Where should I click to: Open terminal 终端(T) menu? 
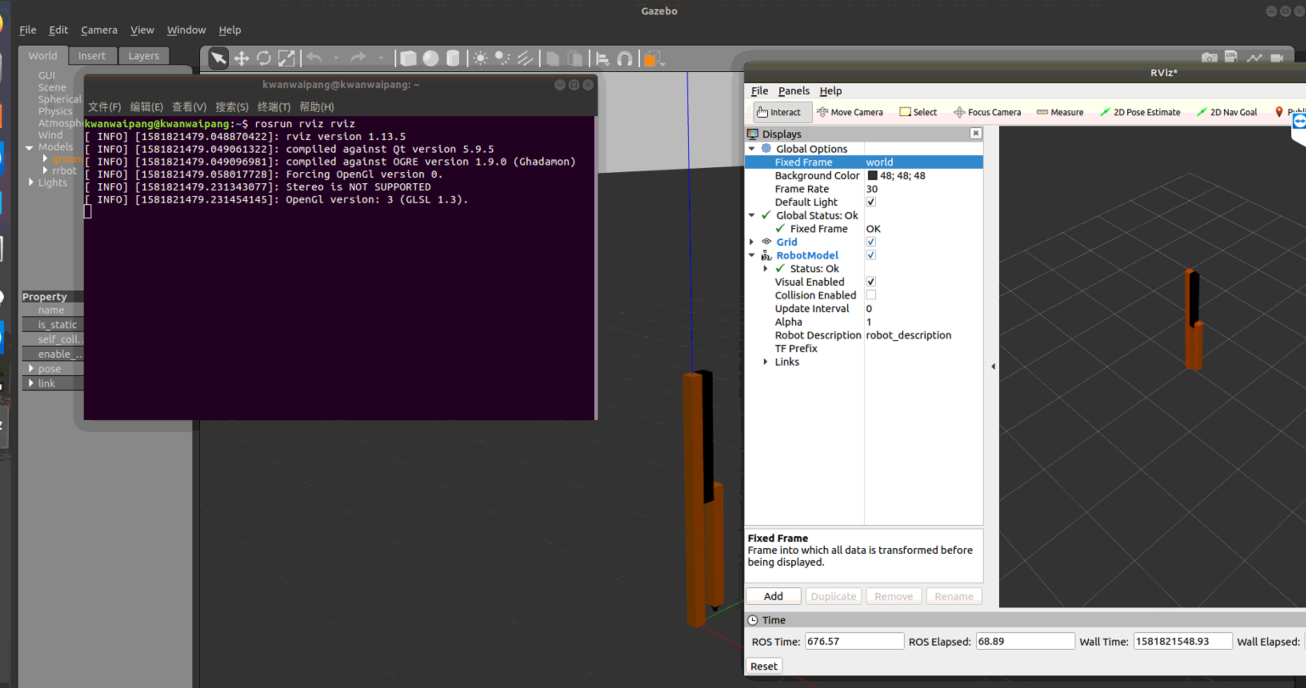[x=274, y=107]
